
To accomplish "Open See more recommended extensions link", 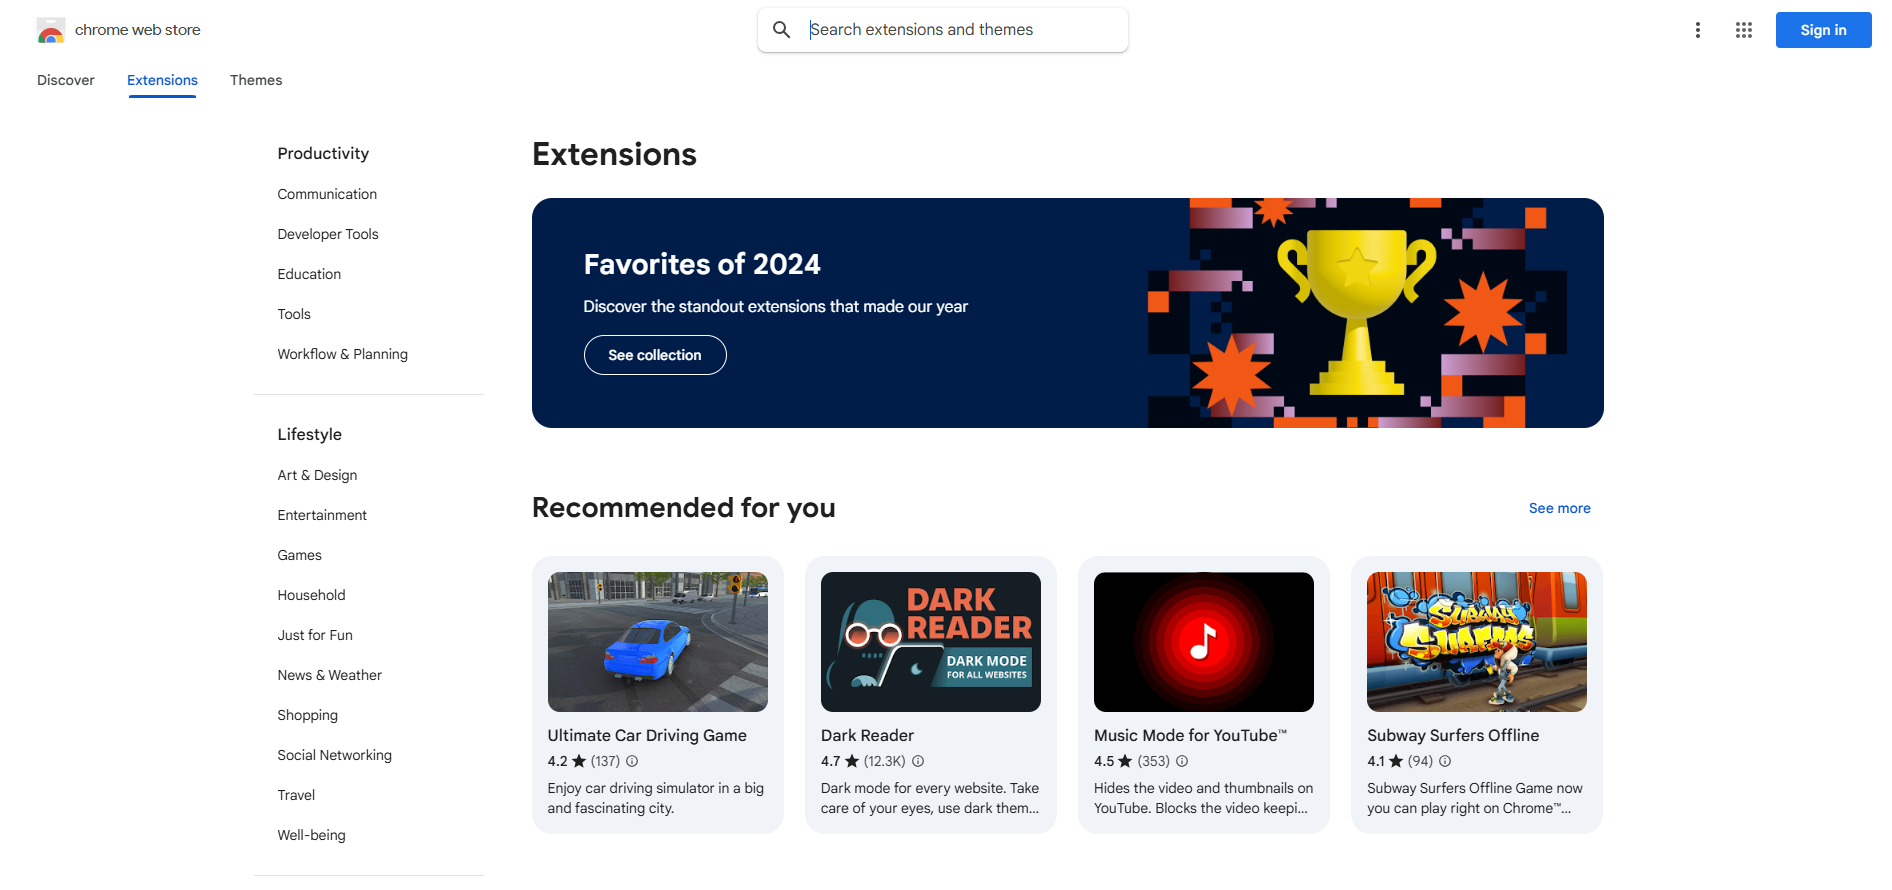I will point(1559,508).
